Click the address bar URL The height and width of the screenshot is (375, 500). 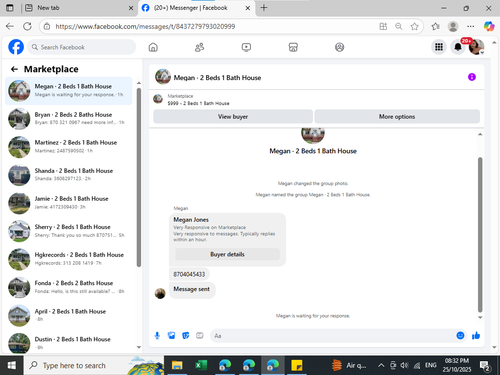tap(145, 26)
